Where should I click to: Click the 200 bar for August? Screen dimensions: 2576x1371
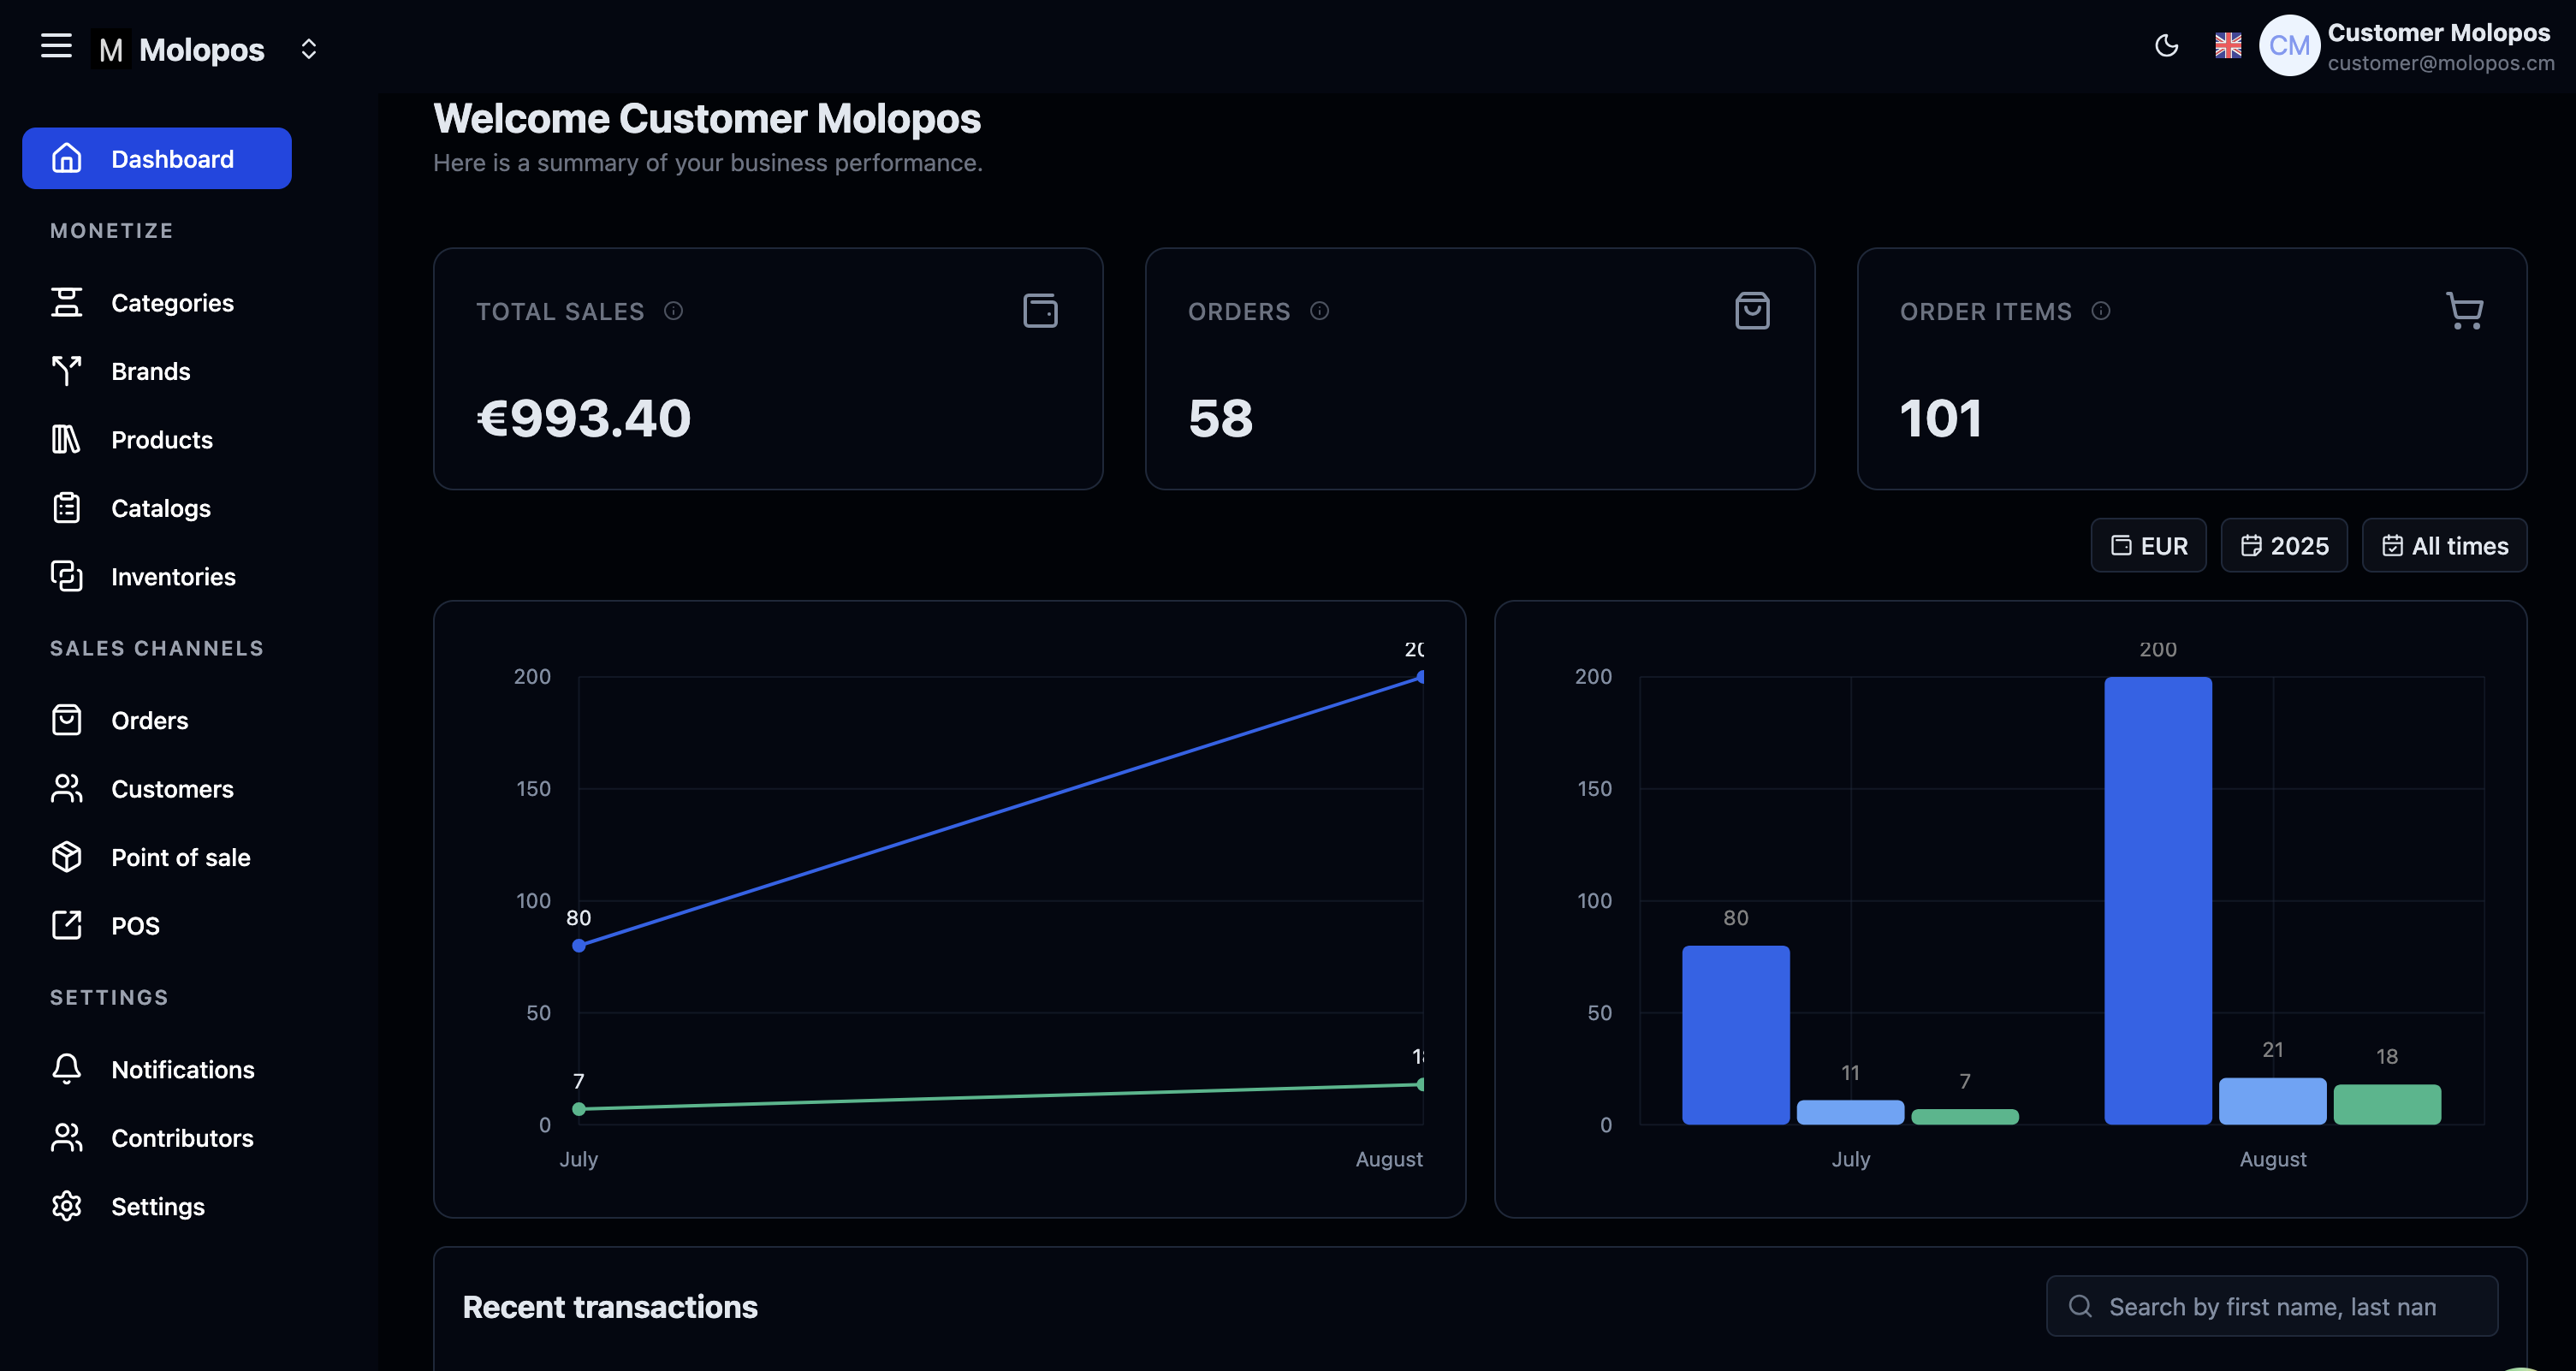coord(2157,900)
